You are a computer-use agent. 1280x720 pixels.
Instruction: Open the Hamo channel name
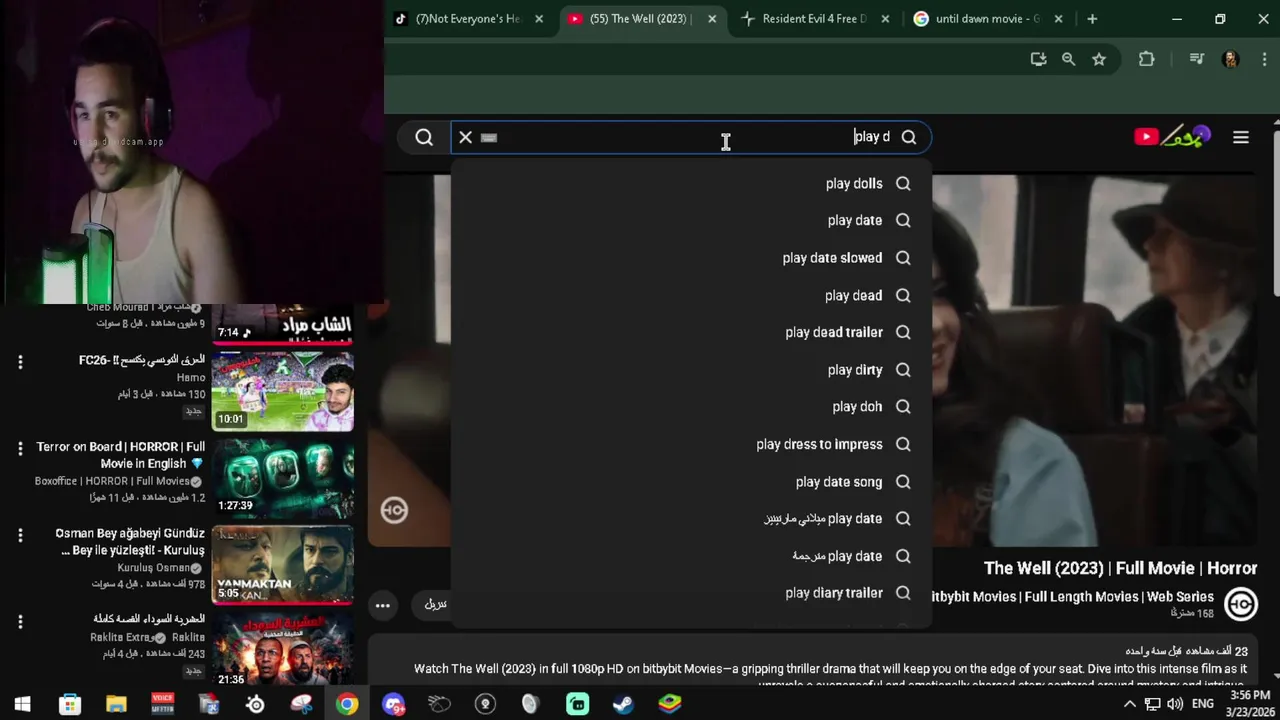pyautogui.click(x=191, y=377)
